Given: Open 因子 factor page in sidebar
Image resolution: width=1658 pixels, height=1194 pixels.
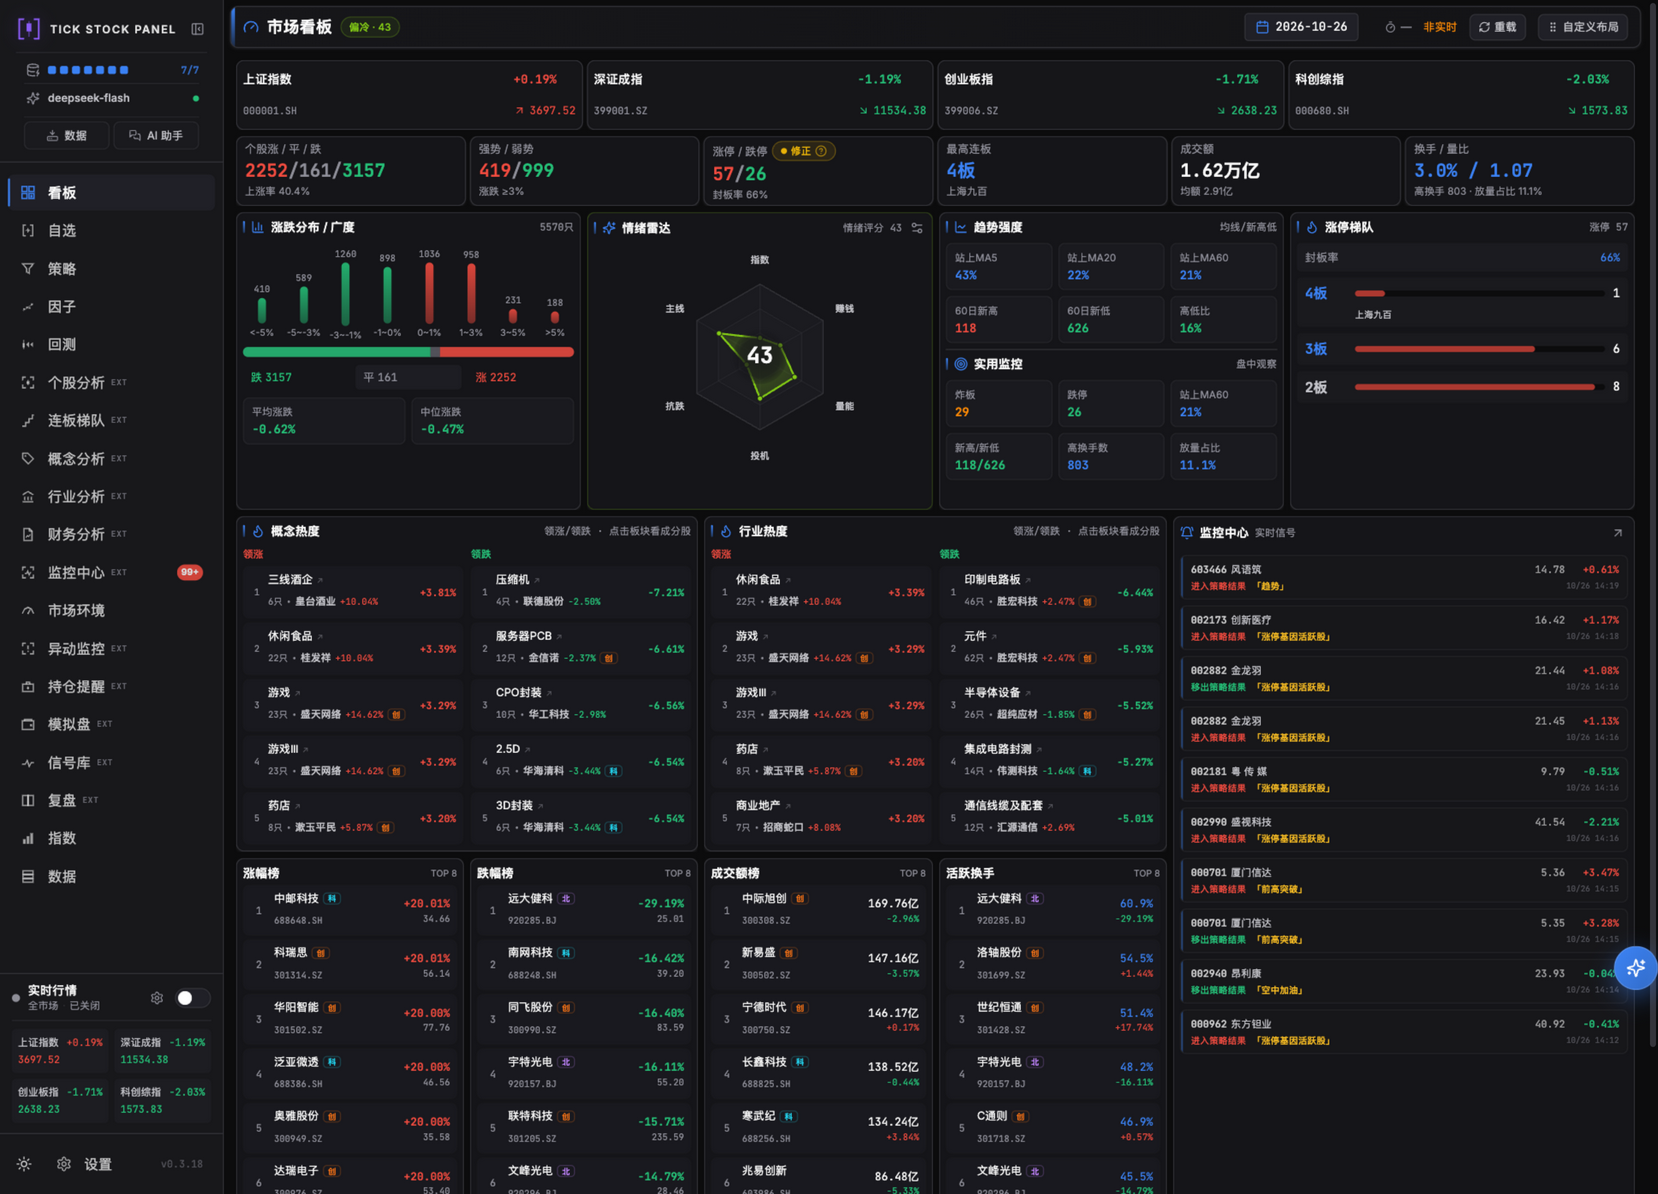Looking at the screenshot, I should pos(111,306).
